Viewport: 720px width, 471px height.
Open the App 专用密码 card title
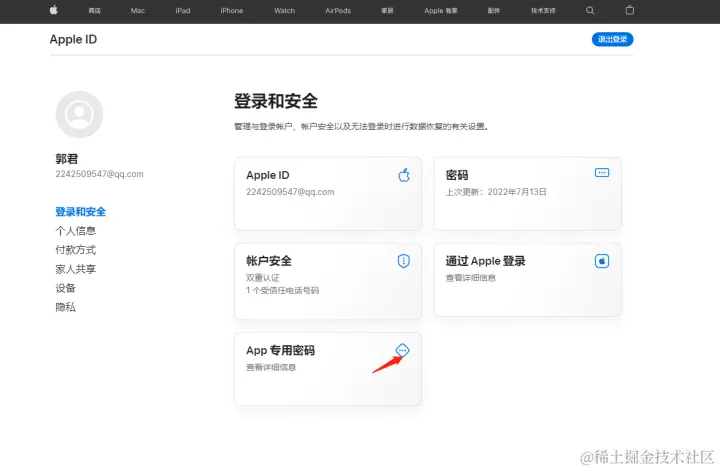(x=281, y=351)
